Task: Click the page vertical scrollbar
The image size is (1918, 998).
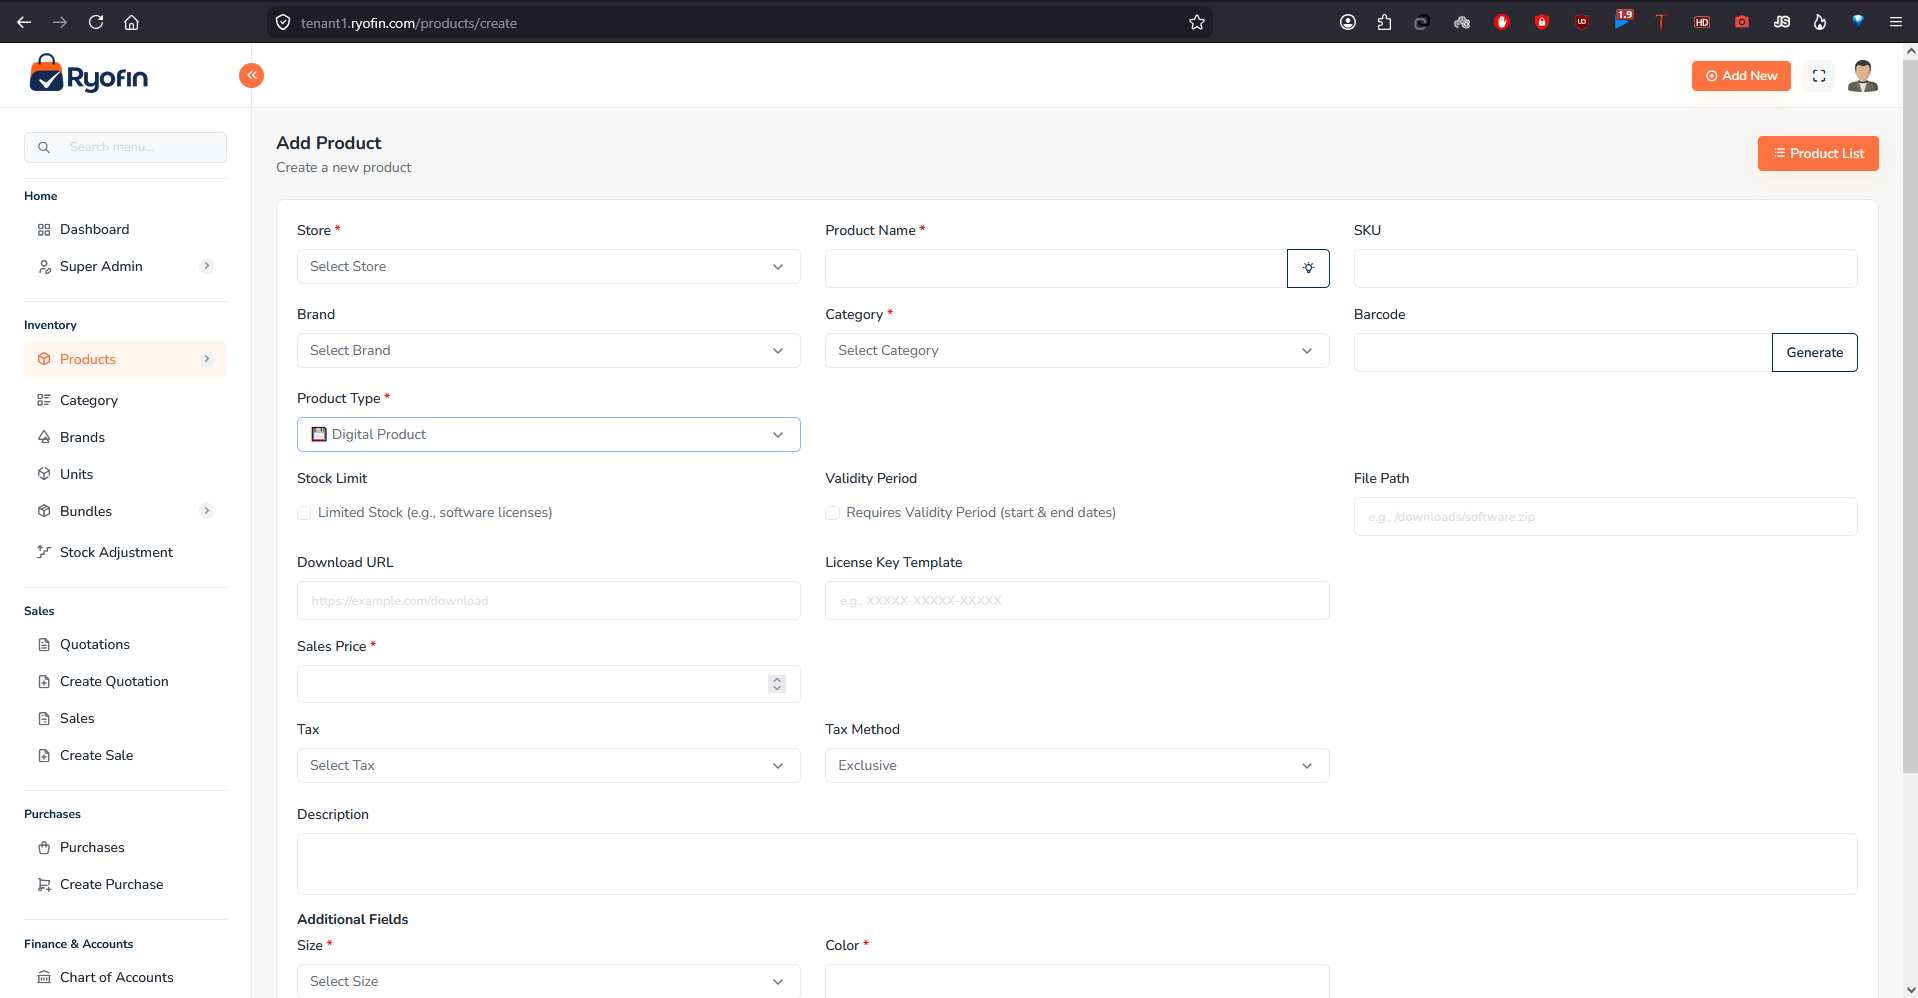Action: coord(1910,415)
